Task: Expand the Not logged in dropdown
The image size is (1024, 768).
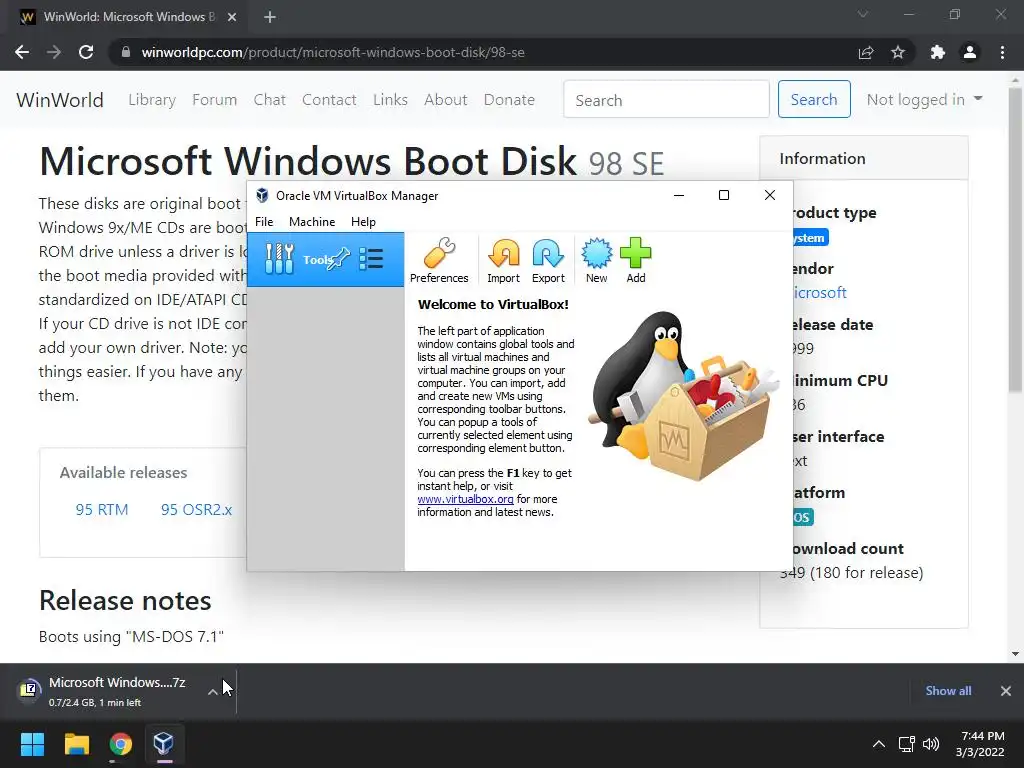Action: [x=924, y=99]
